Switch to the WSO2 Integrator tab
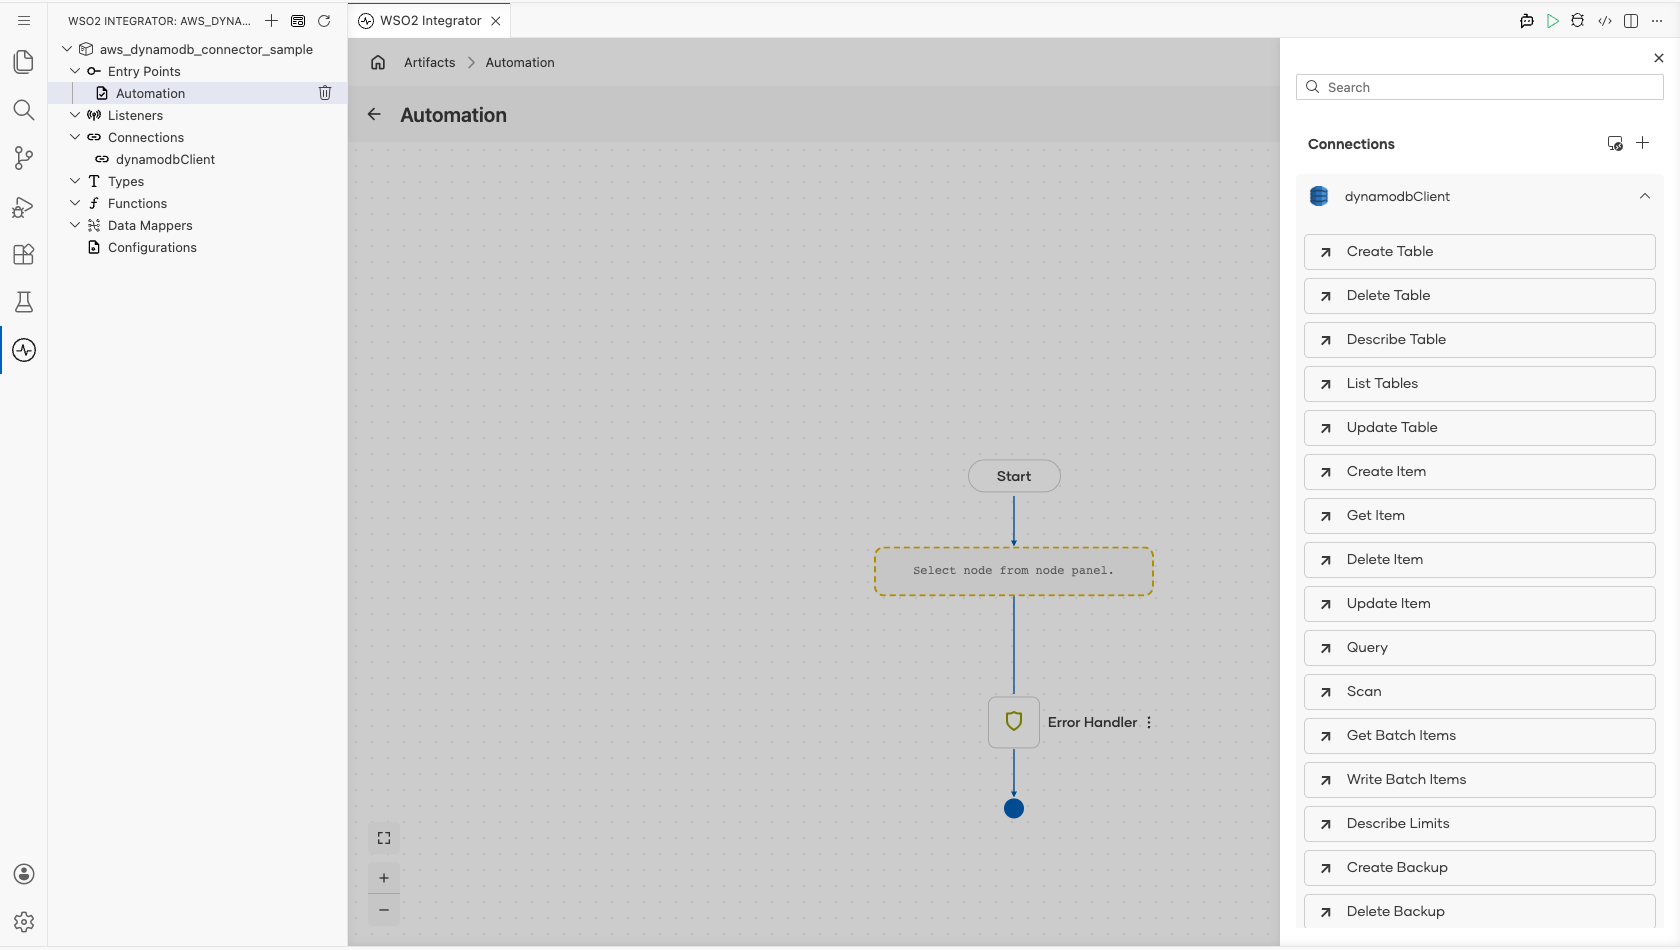 [x=429, y=21]
